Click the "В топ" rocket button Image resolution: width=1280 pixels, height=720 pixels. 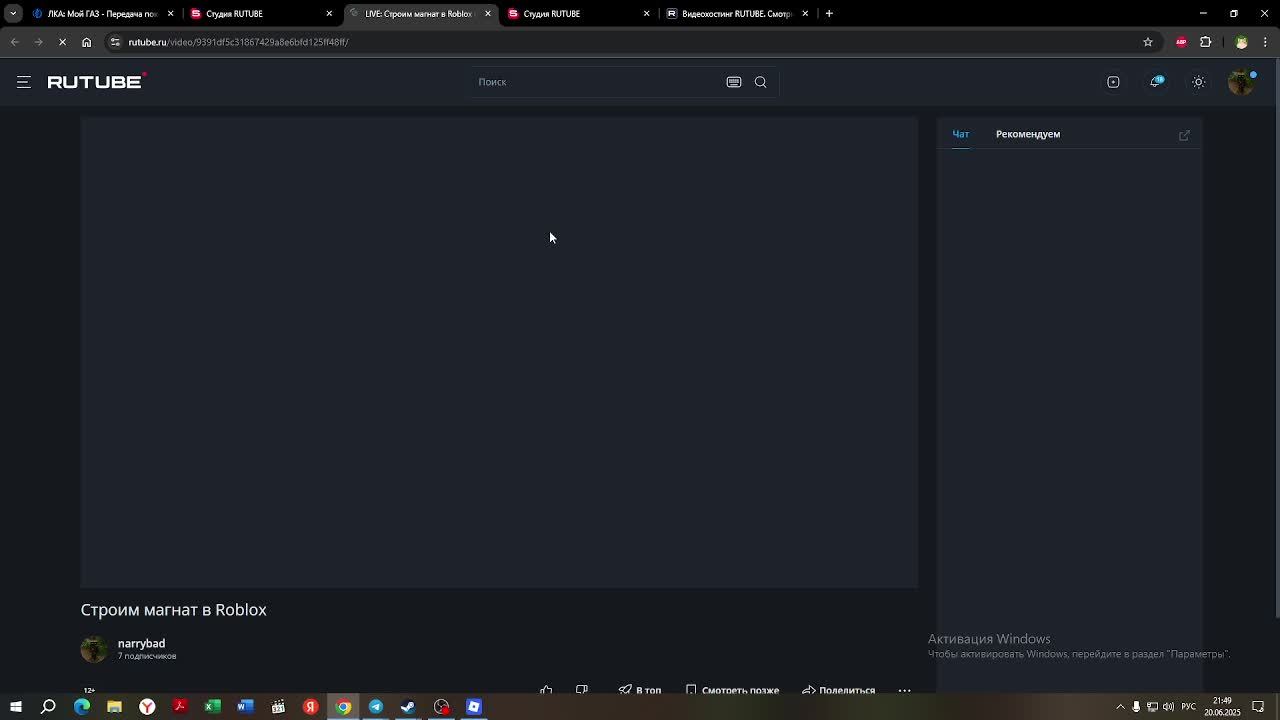[x=640, y=690]
